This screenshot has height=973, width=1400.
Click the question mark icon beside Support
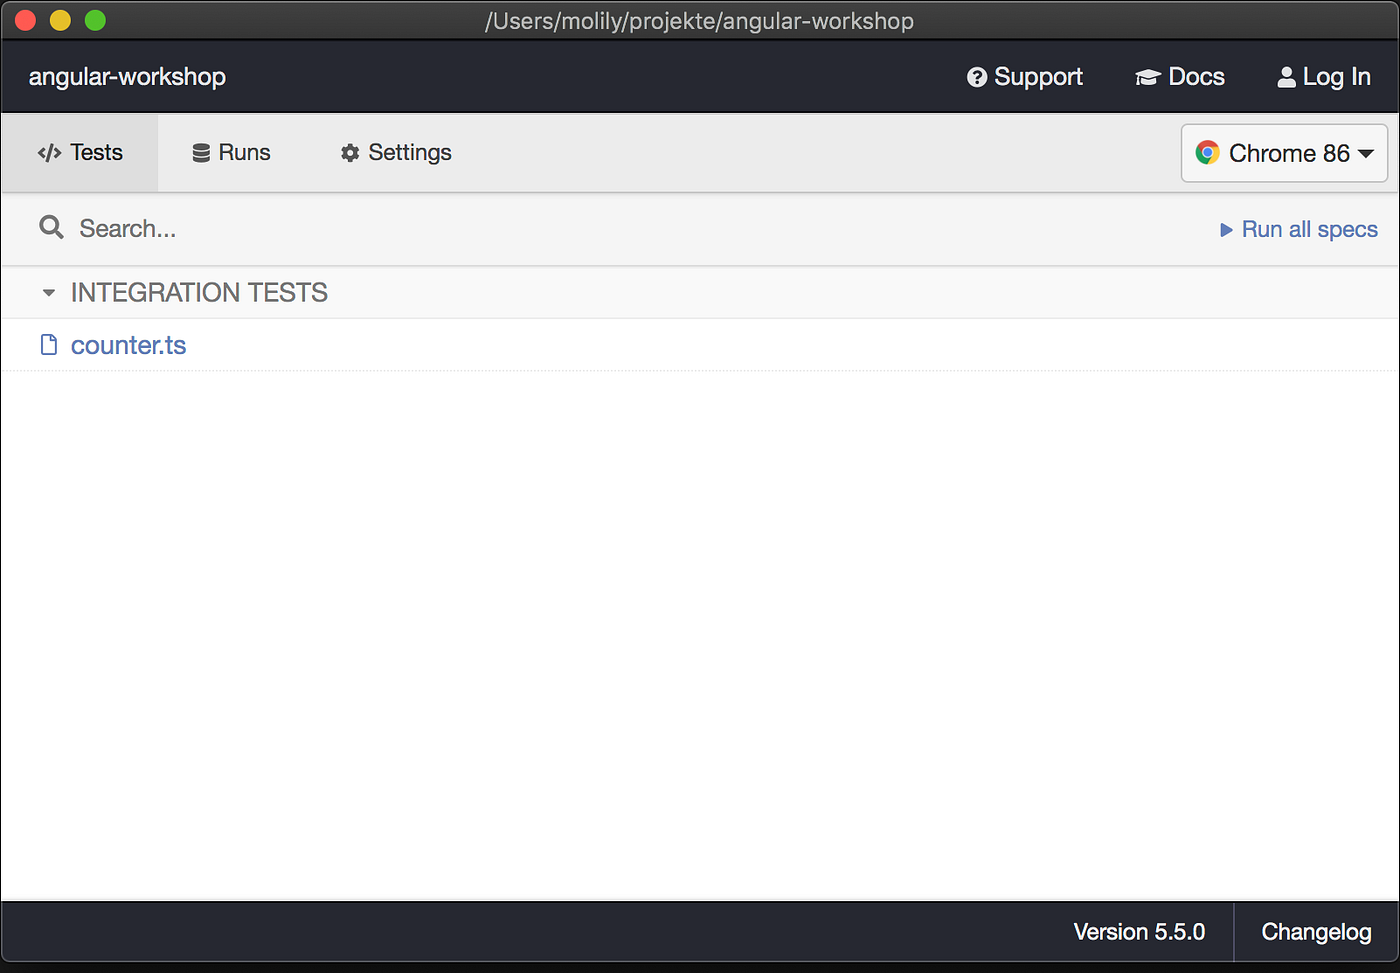976,76
